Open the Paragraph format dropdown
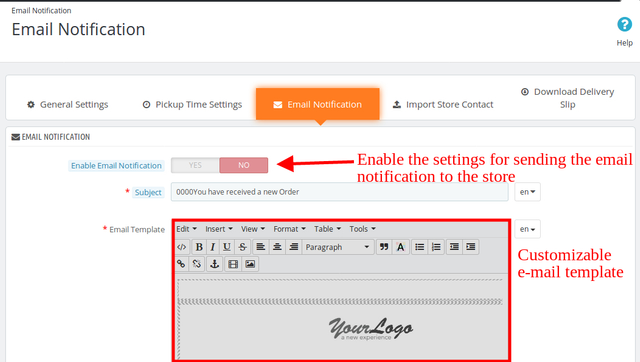The image size is (640, 362). click(338, 247)
